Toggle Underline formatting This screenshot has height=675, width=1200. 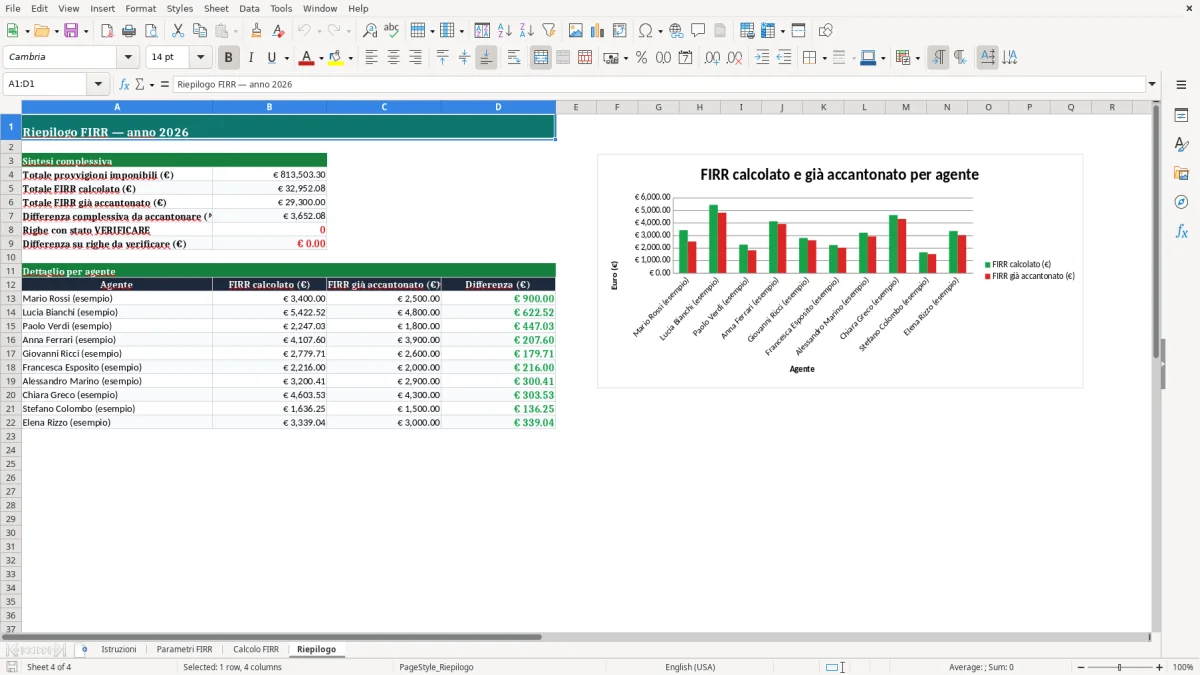click(271, 57)
